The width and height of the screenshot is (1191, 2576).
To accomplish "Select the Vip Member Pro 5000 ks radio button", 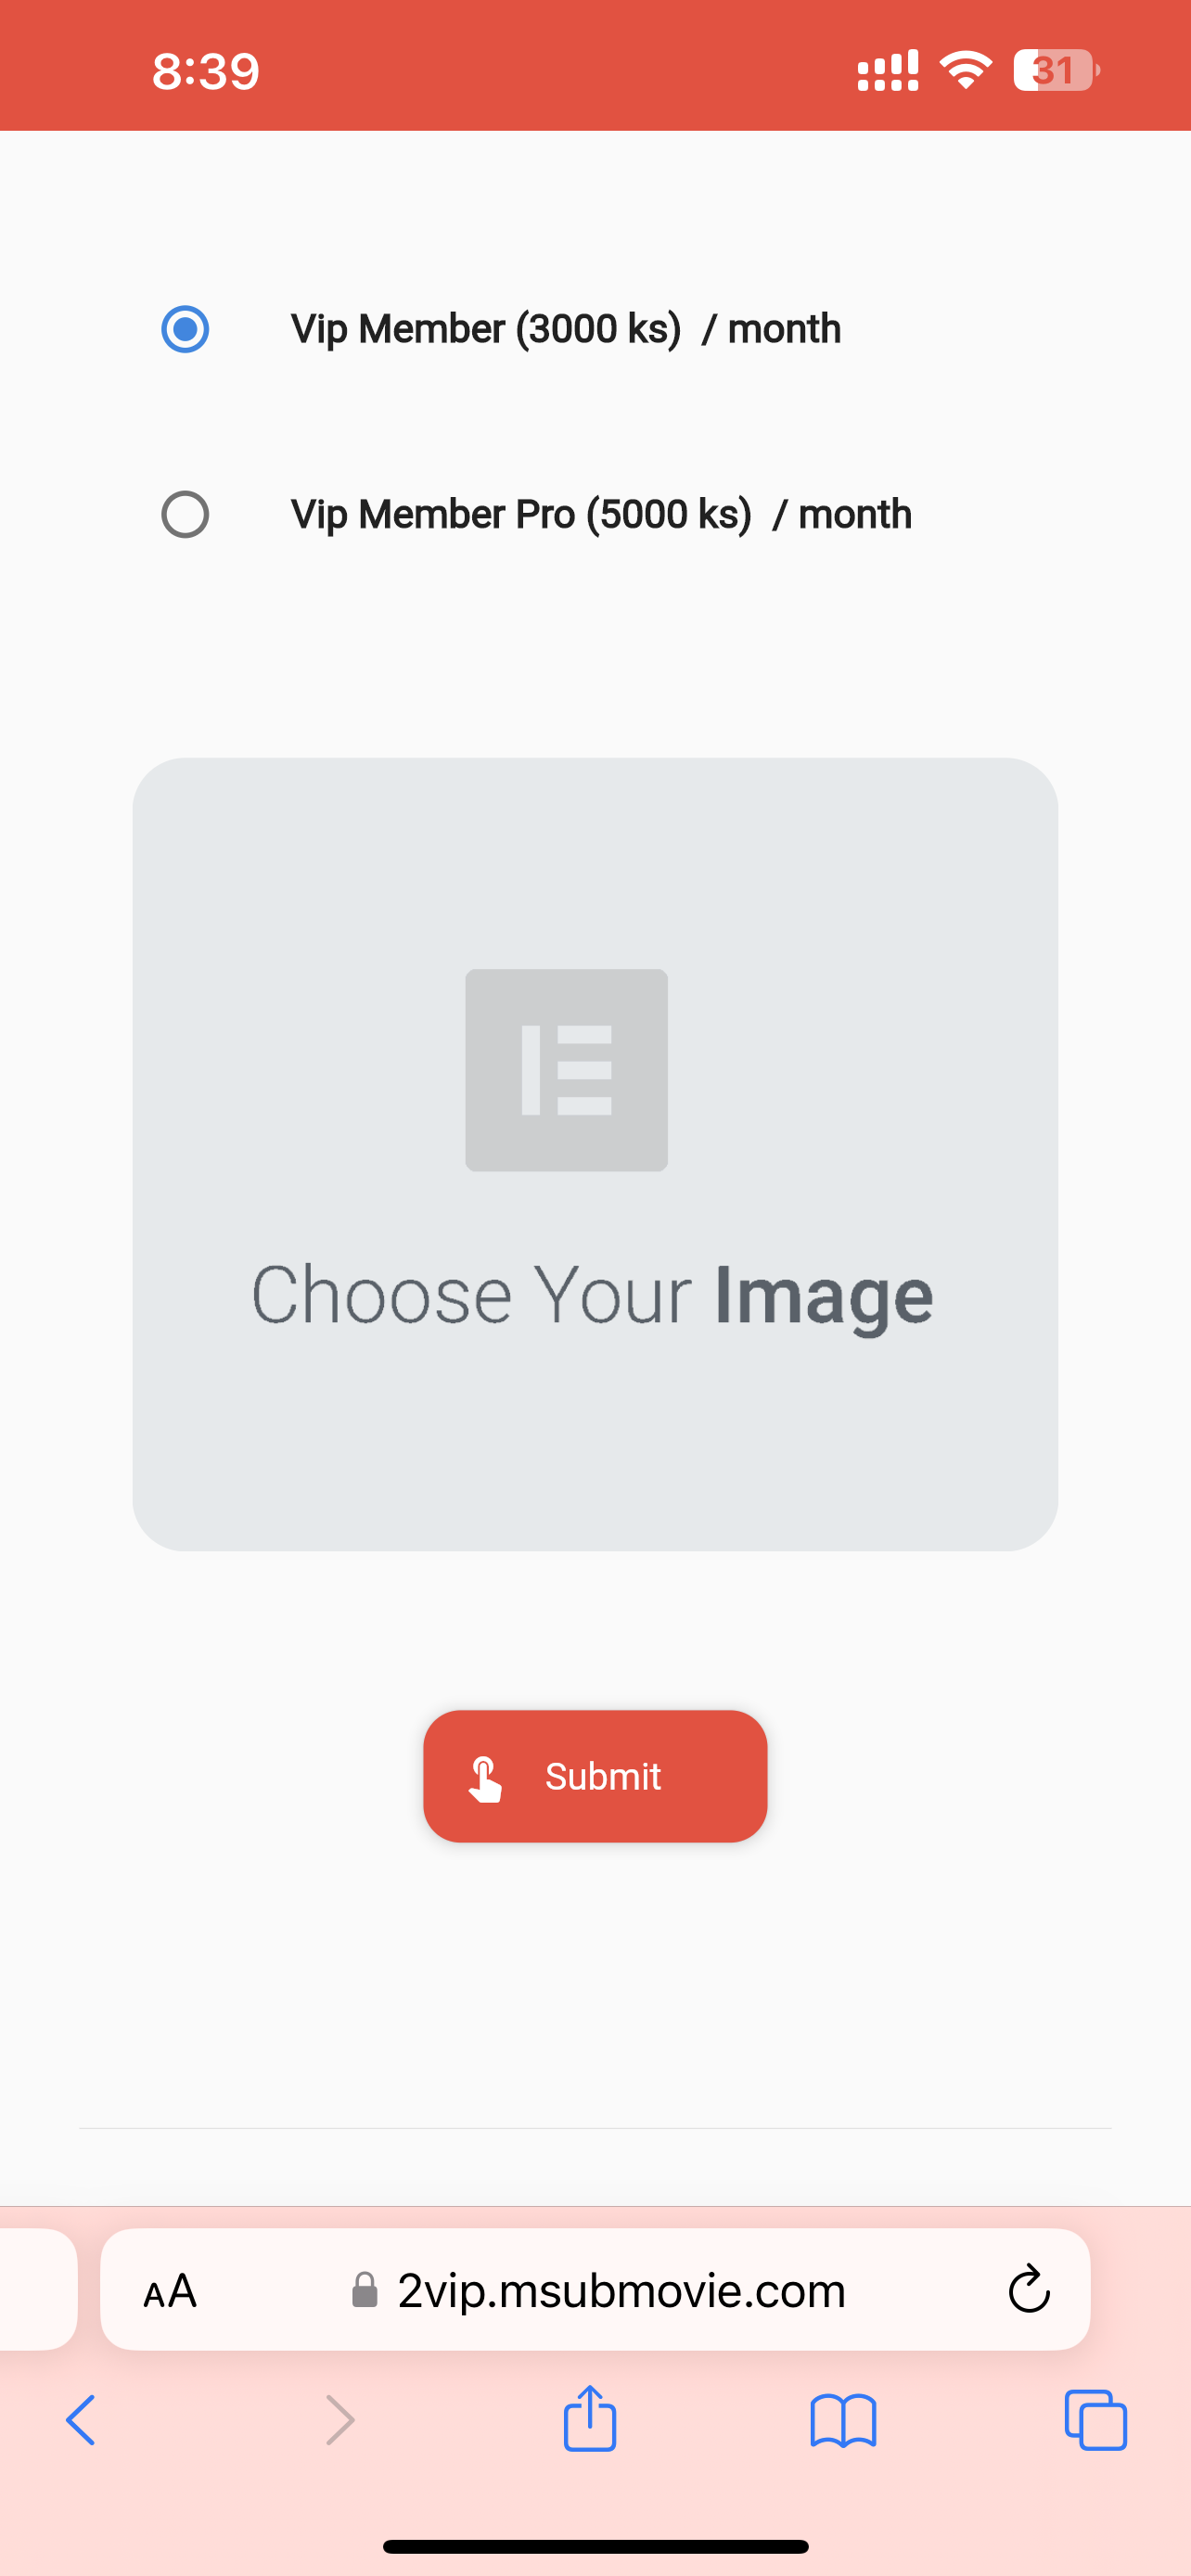I will tap(185, 515).
